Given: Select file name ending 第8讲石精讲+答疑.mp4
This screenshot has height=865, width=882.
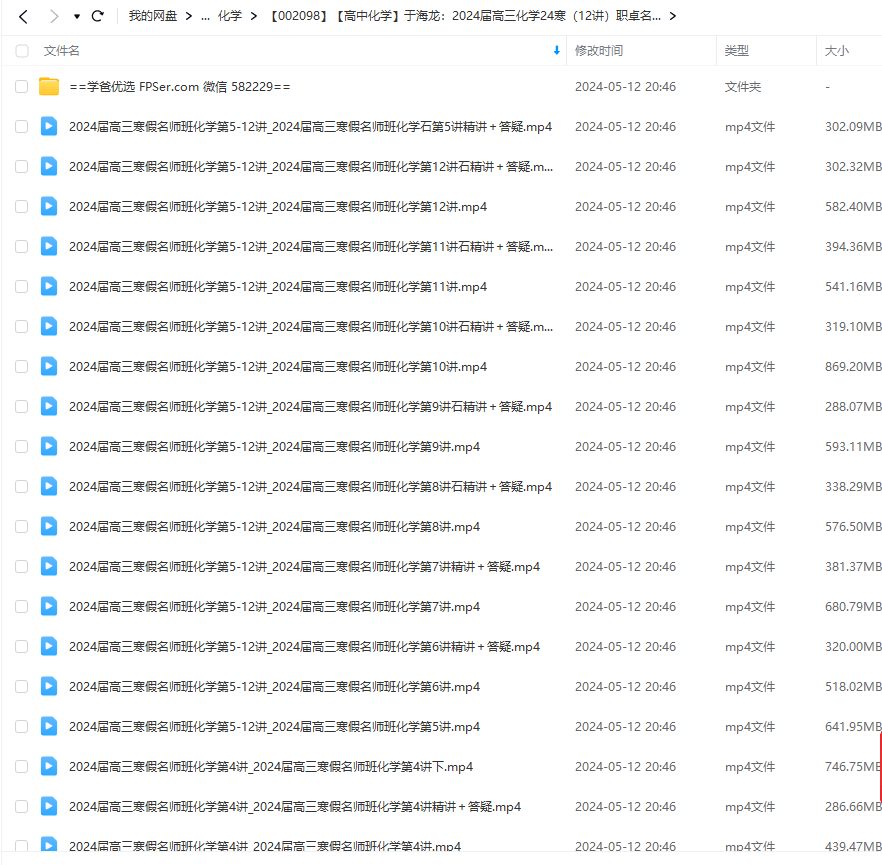Looking at the screenshot, I should [x=310, y=486].
